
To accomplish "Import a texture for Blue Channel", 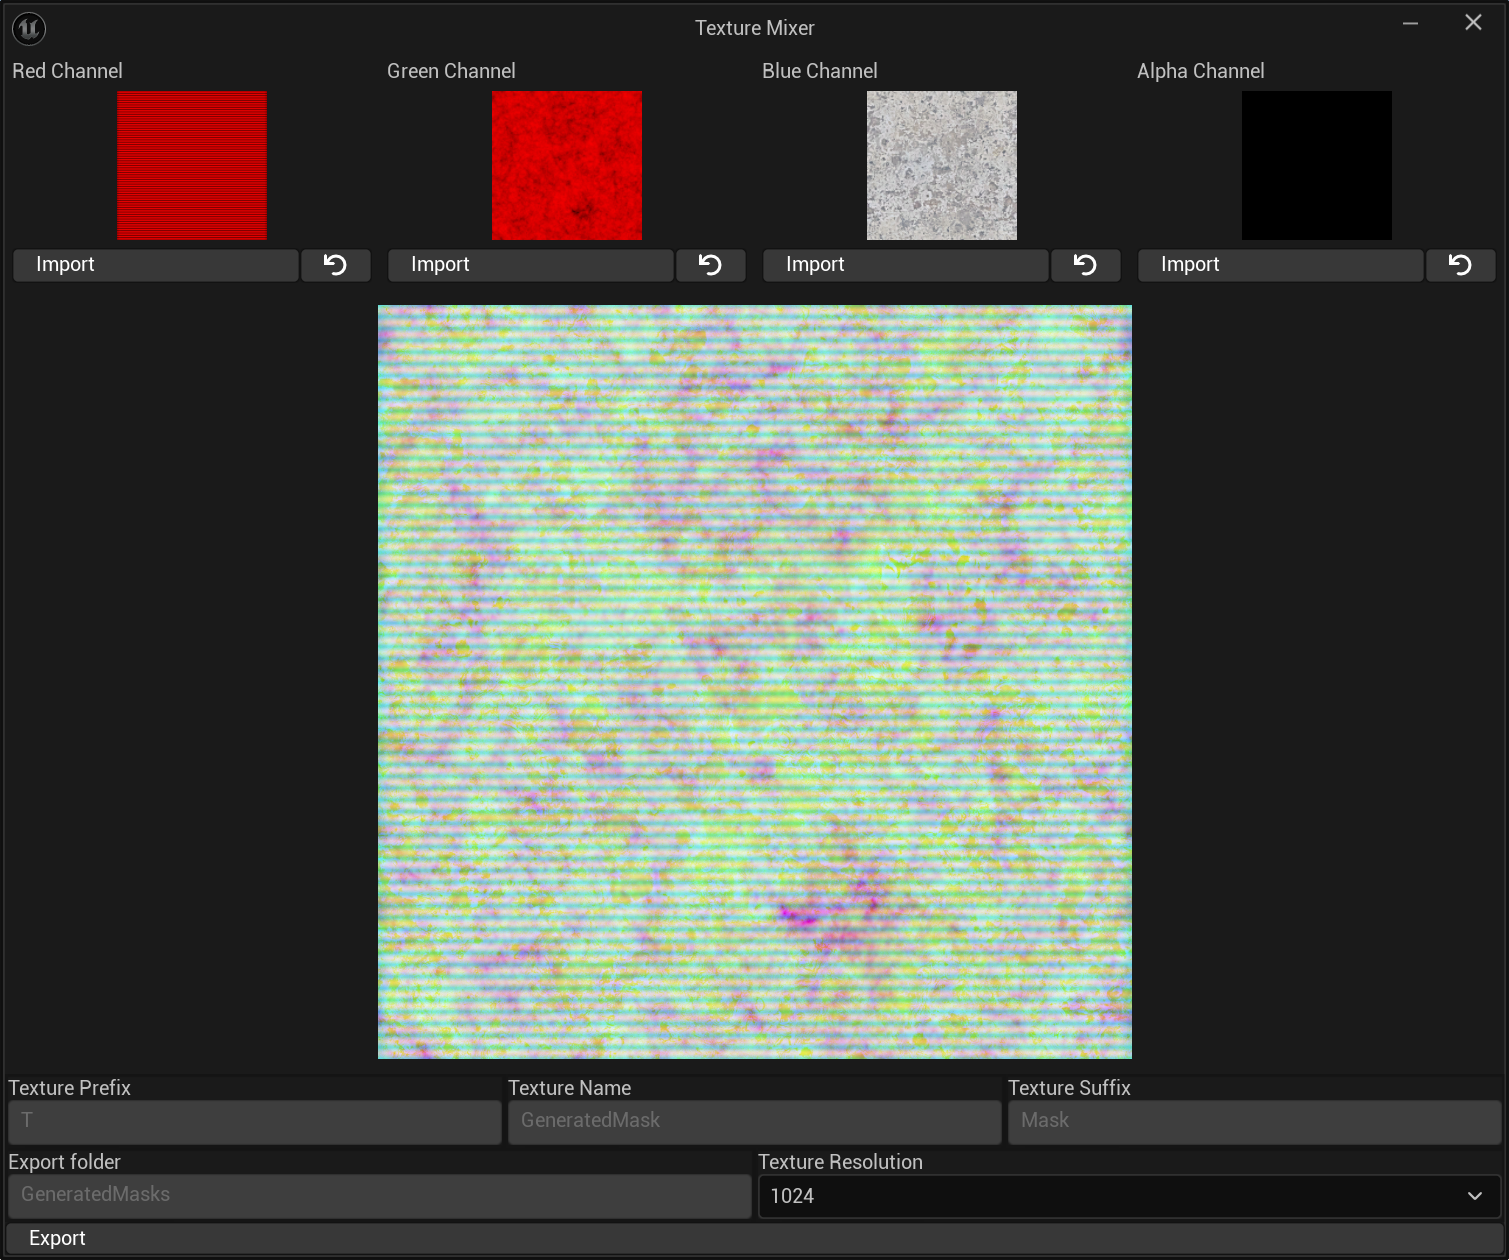I will pos(906,265).
